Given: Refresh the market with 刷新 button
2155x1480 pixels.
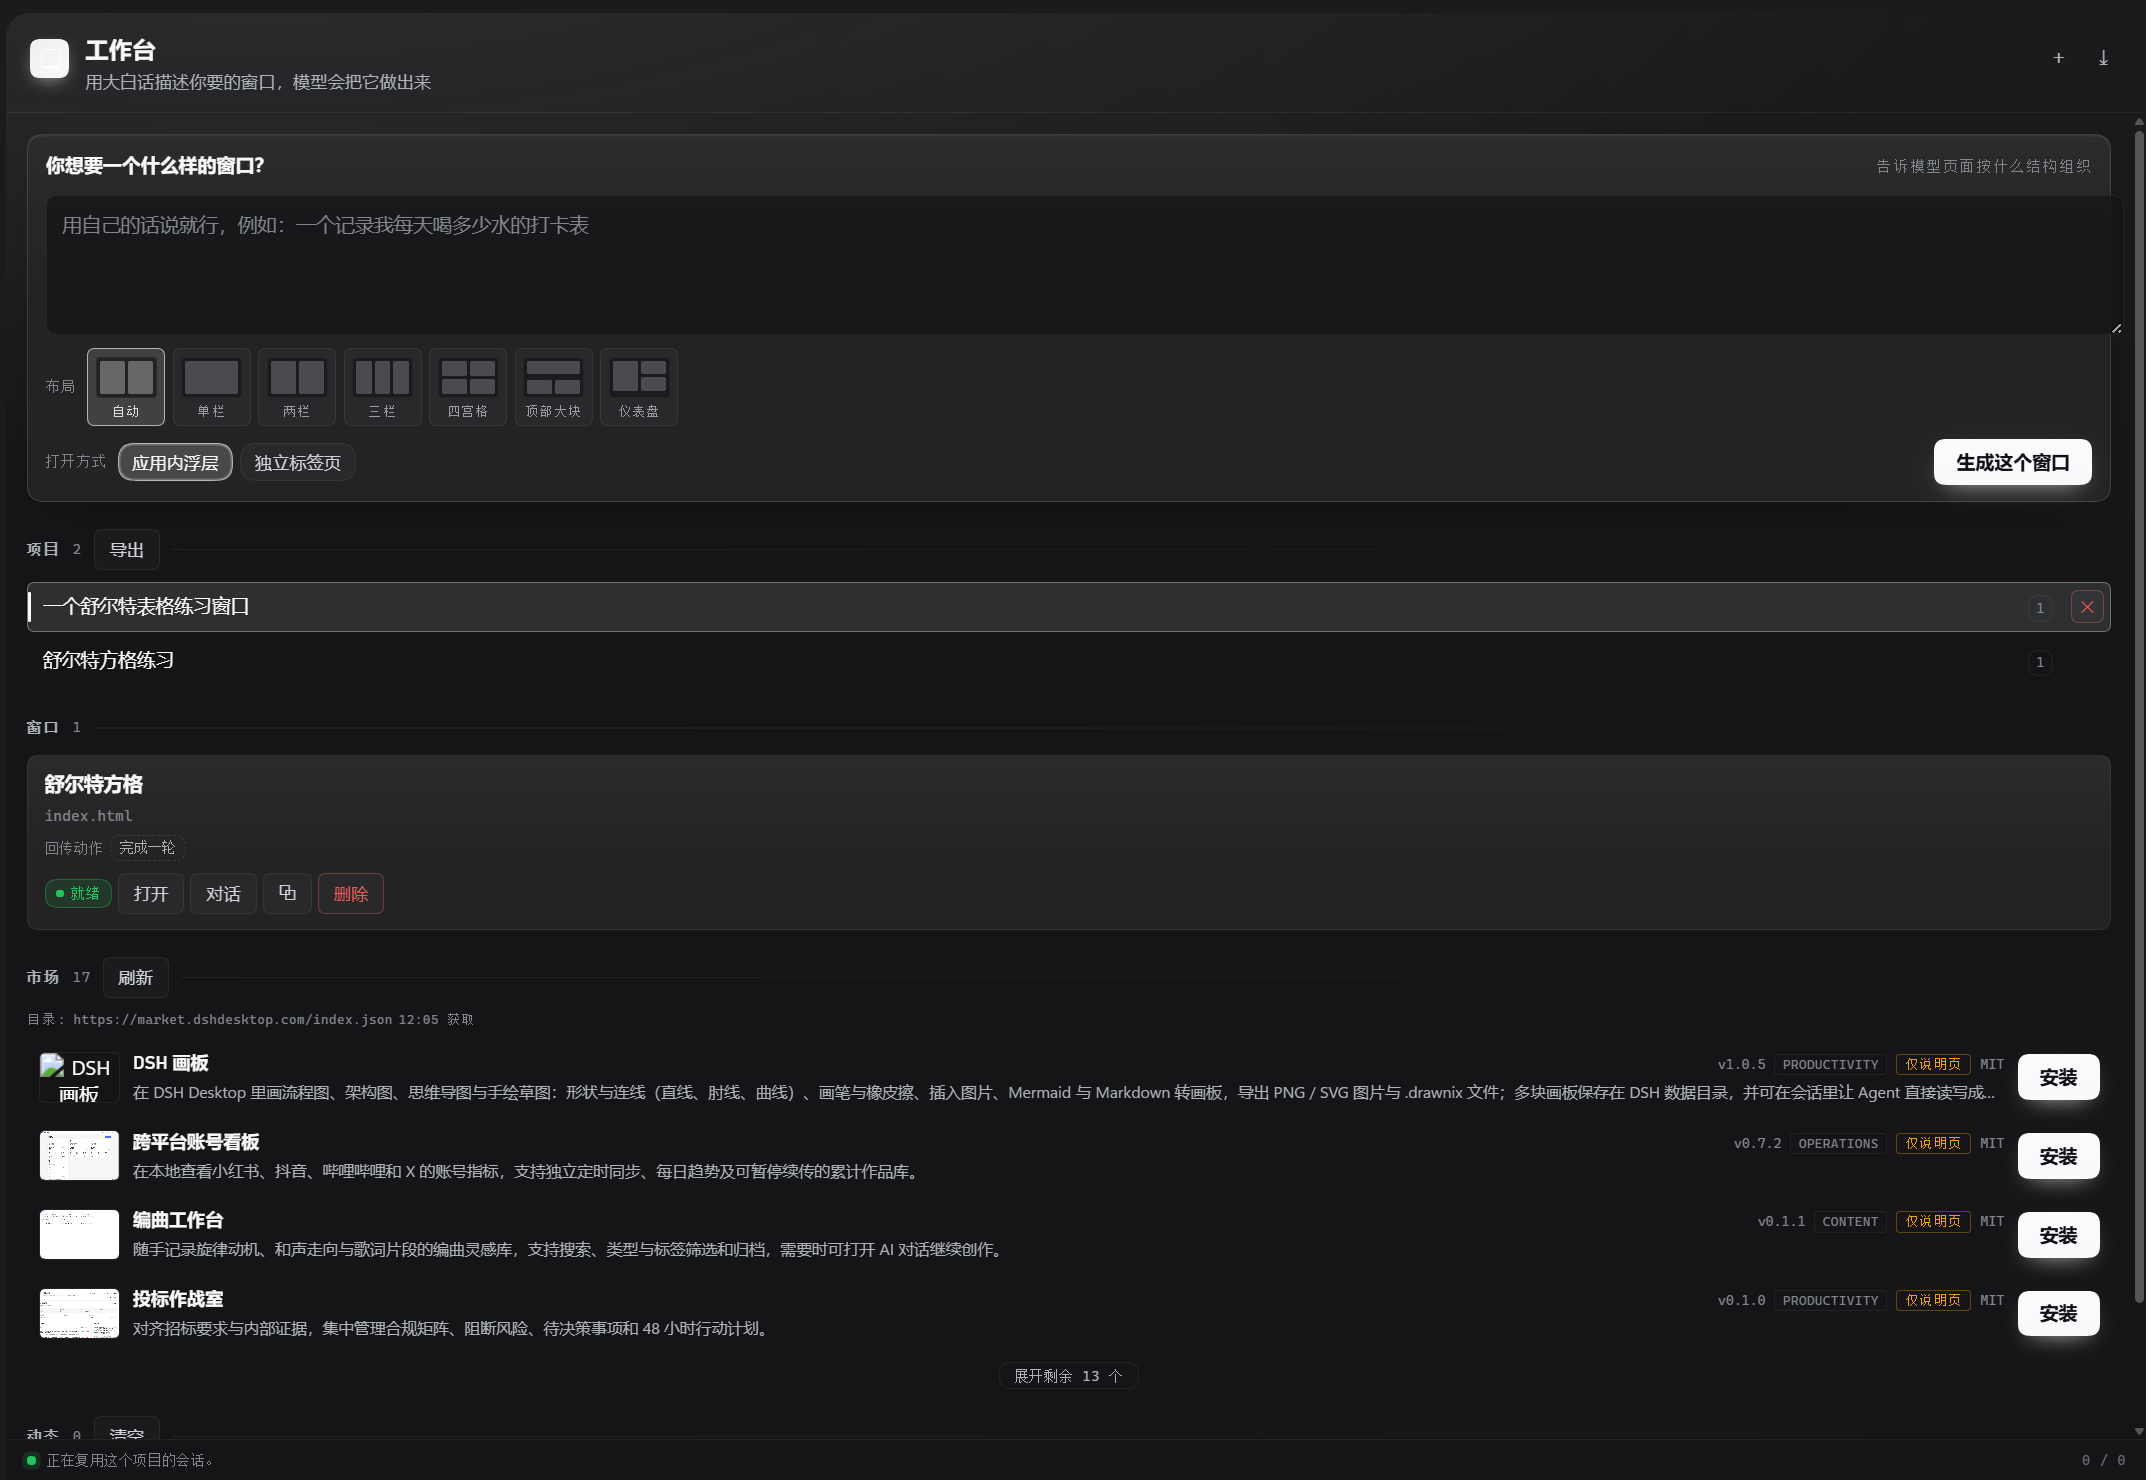Looking at the screenshot, I should [136, 977].
